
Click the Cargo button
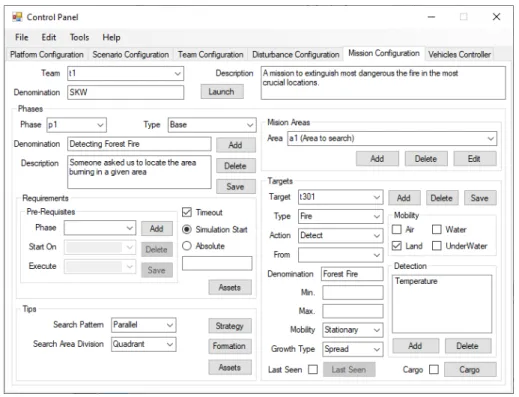click(x=470, y=370)
